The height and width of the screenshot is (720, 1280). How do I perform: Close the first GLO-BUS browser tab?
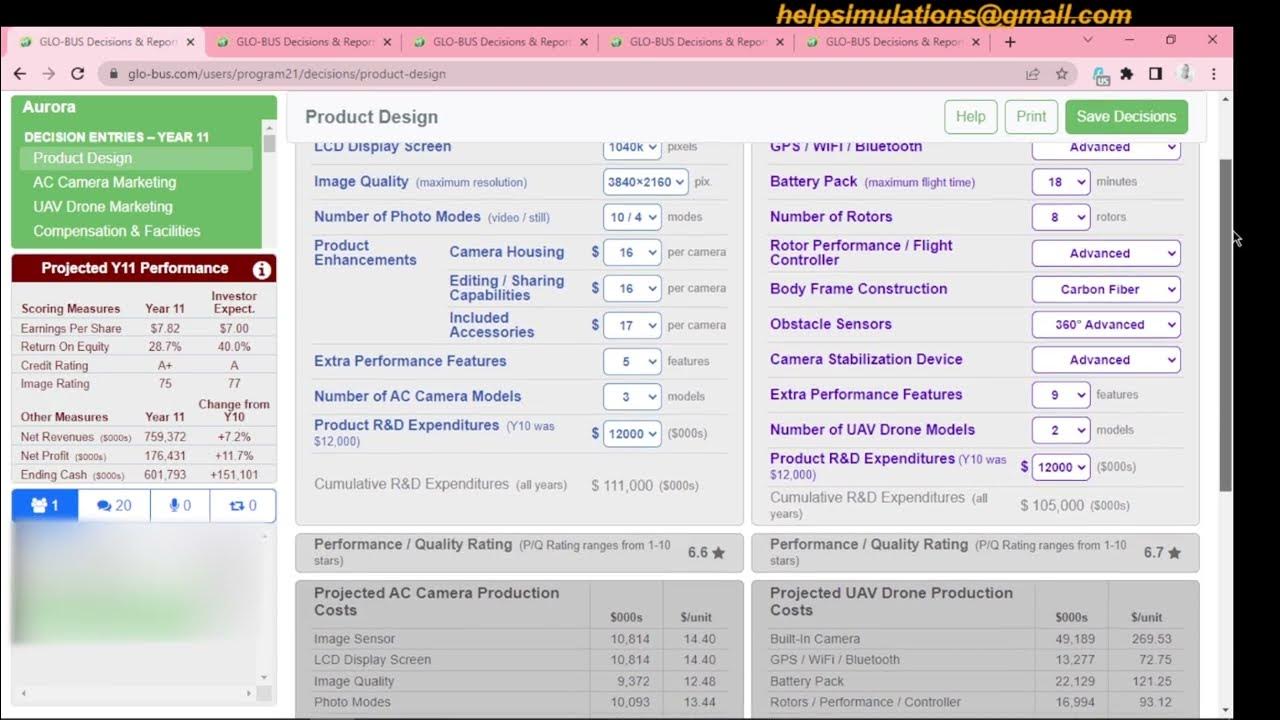(190, 42)
